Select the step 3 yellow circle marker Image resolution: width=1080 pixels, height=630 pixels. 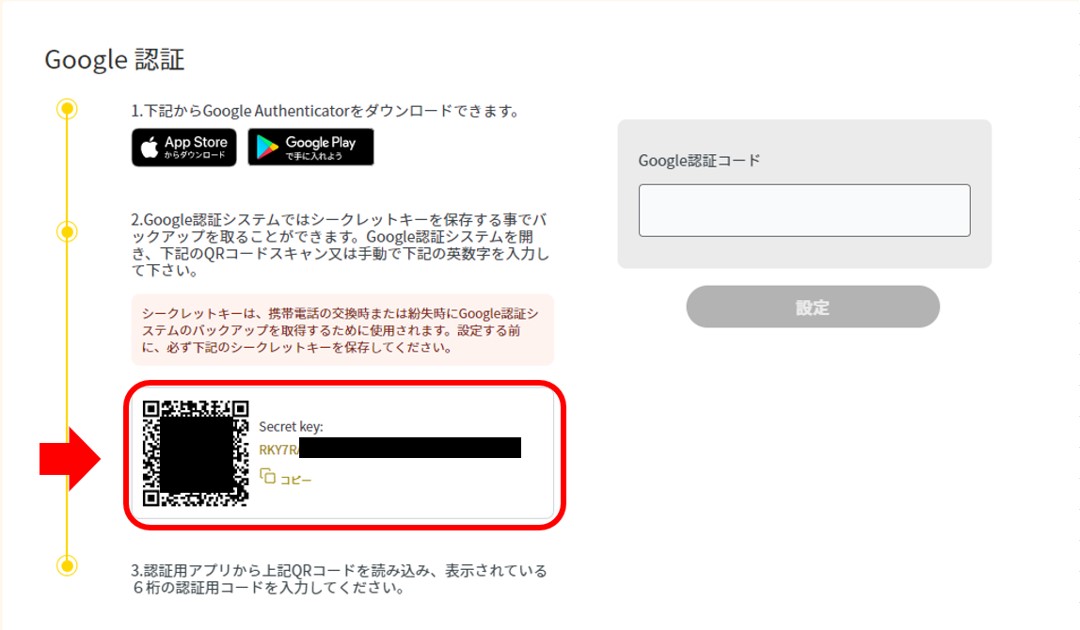67,565
